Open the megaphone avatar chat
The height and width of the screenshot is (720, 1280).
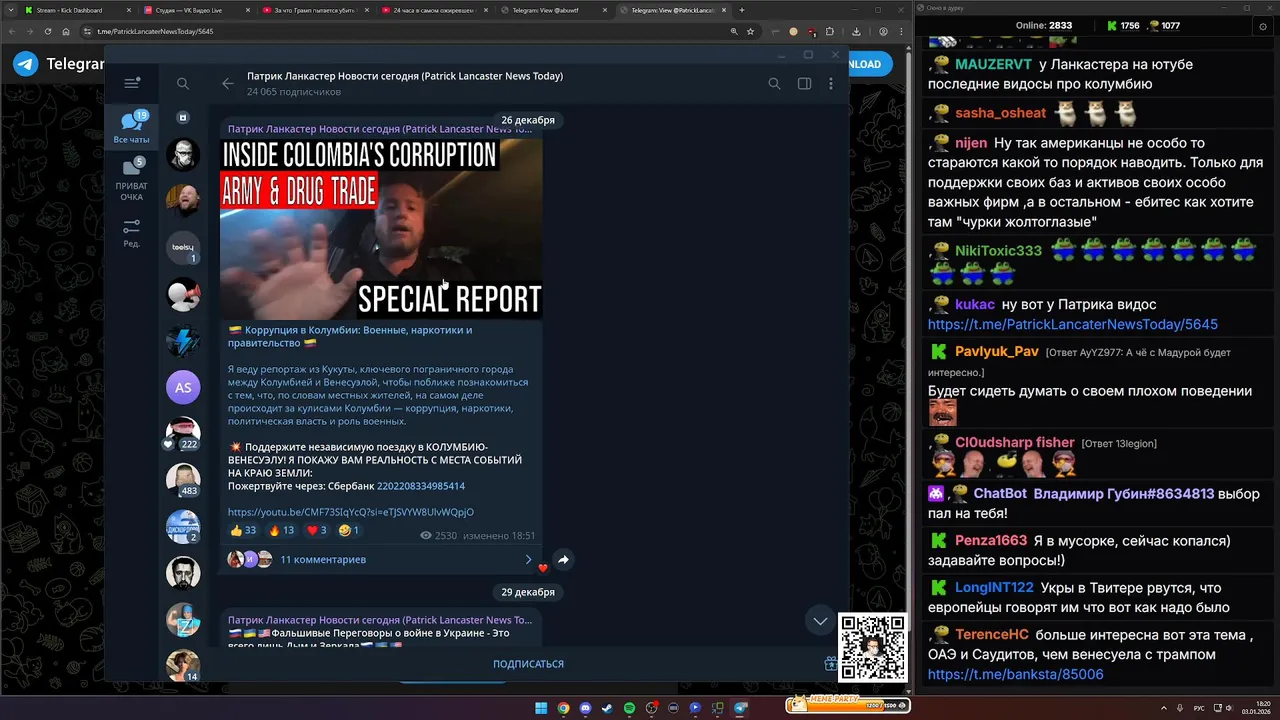(x=183, y=294)
